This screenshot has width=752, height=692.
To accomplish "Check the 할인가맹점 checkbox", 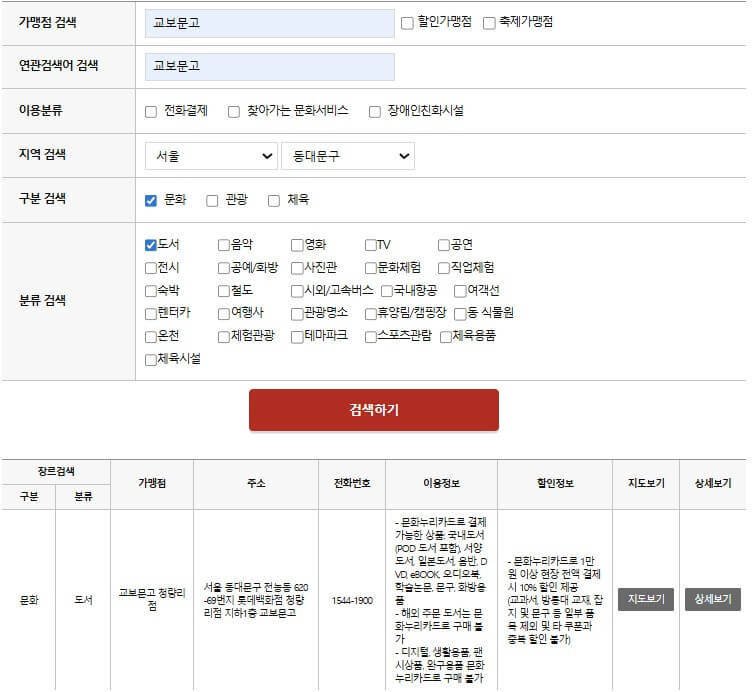I will (407, 23).
